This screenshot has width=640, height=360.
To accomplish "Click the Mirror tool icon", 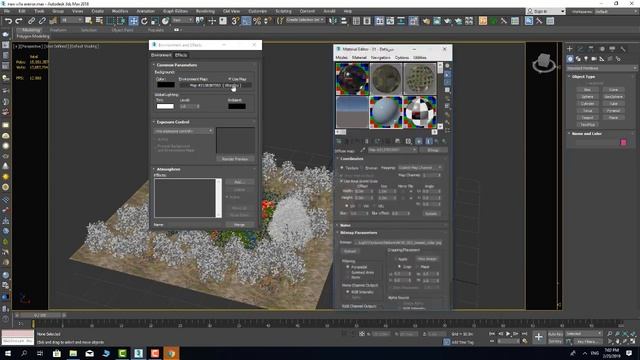I will (333, 21).
